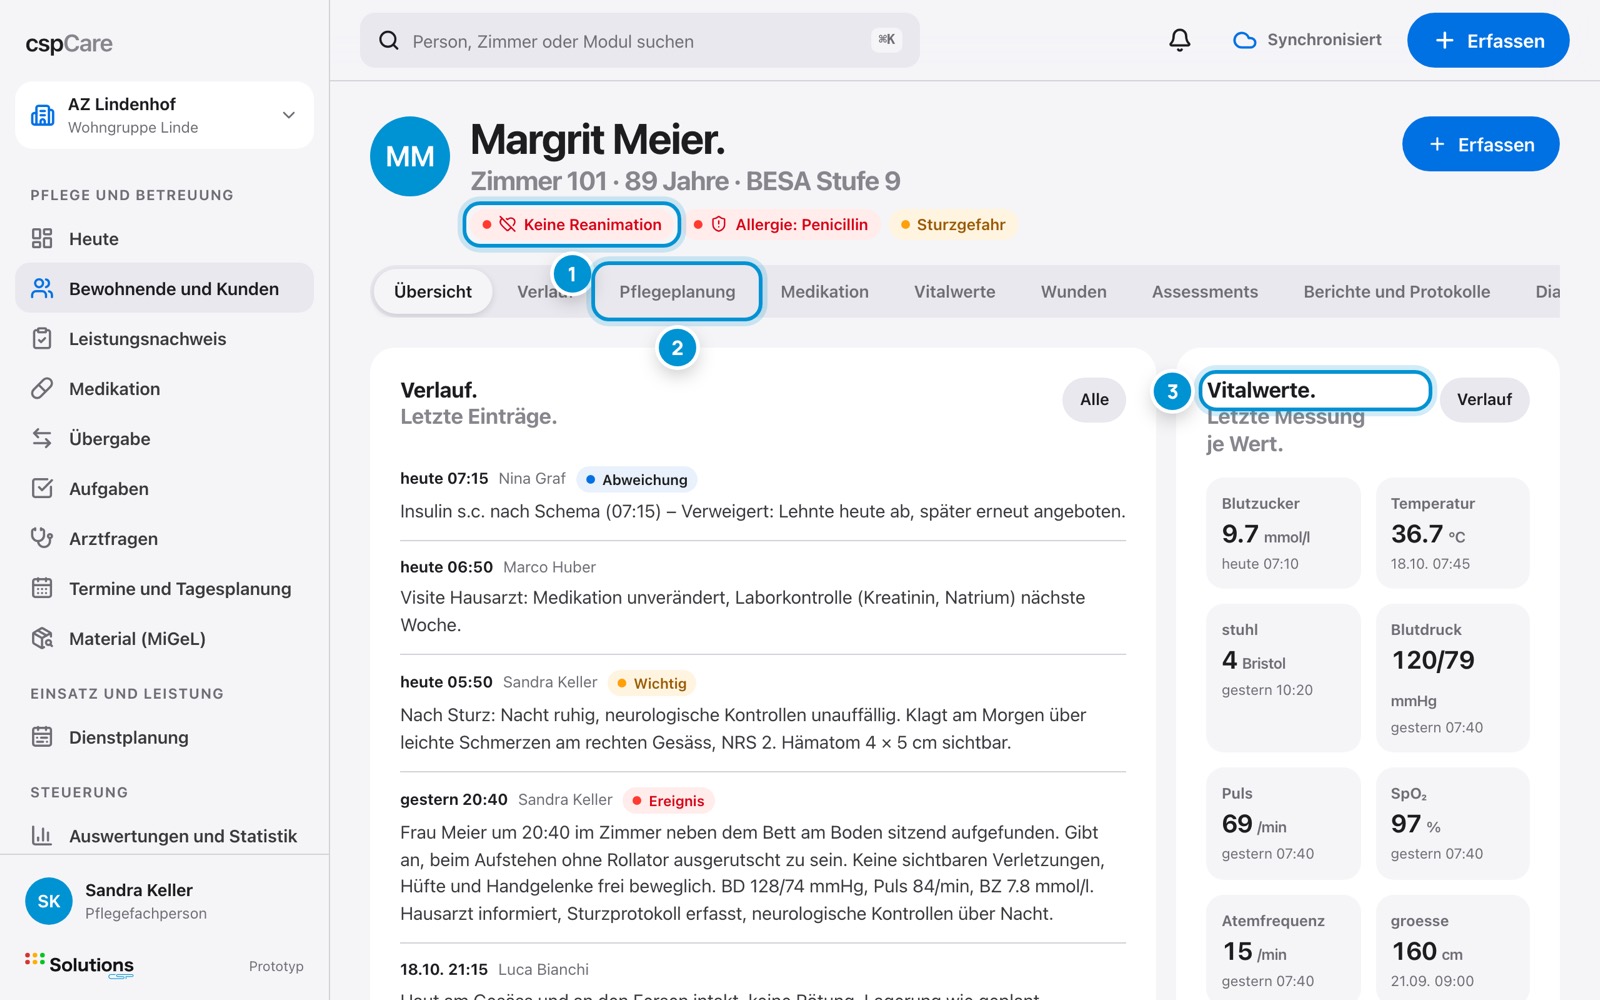This screenshot has height=1000, width=1600.
Task: Click the Leistungsnachweis clipboard icon
Action: pyautogui.click(x=42, y=338)
